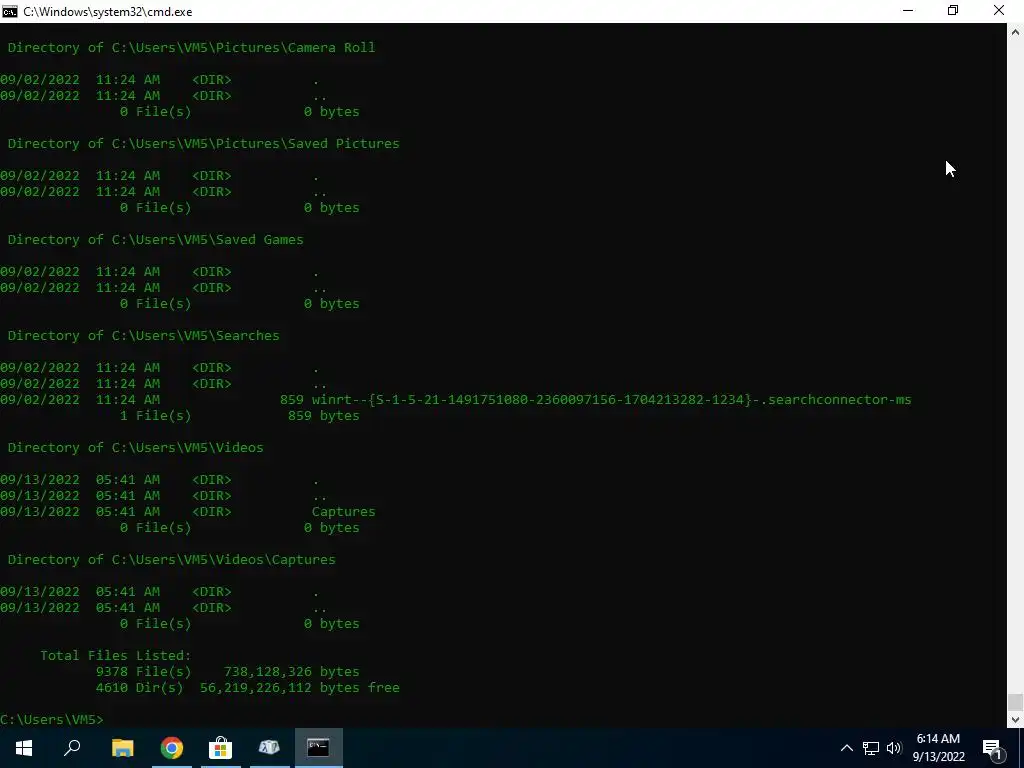Click 'Directory of C:\Users\VM5\Pictures\Saved Pictures' line

click(203, 143)
